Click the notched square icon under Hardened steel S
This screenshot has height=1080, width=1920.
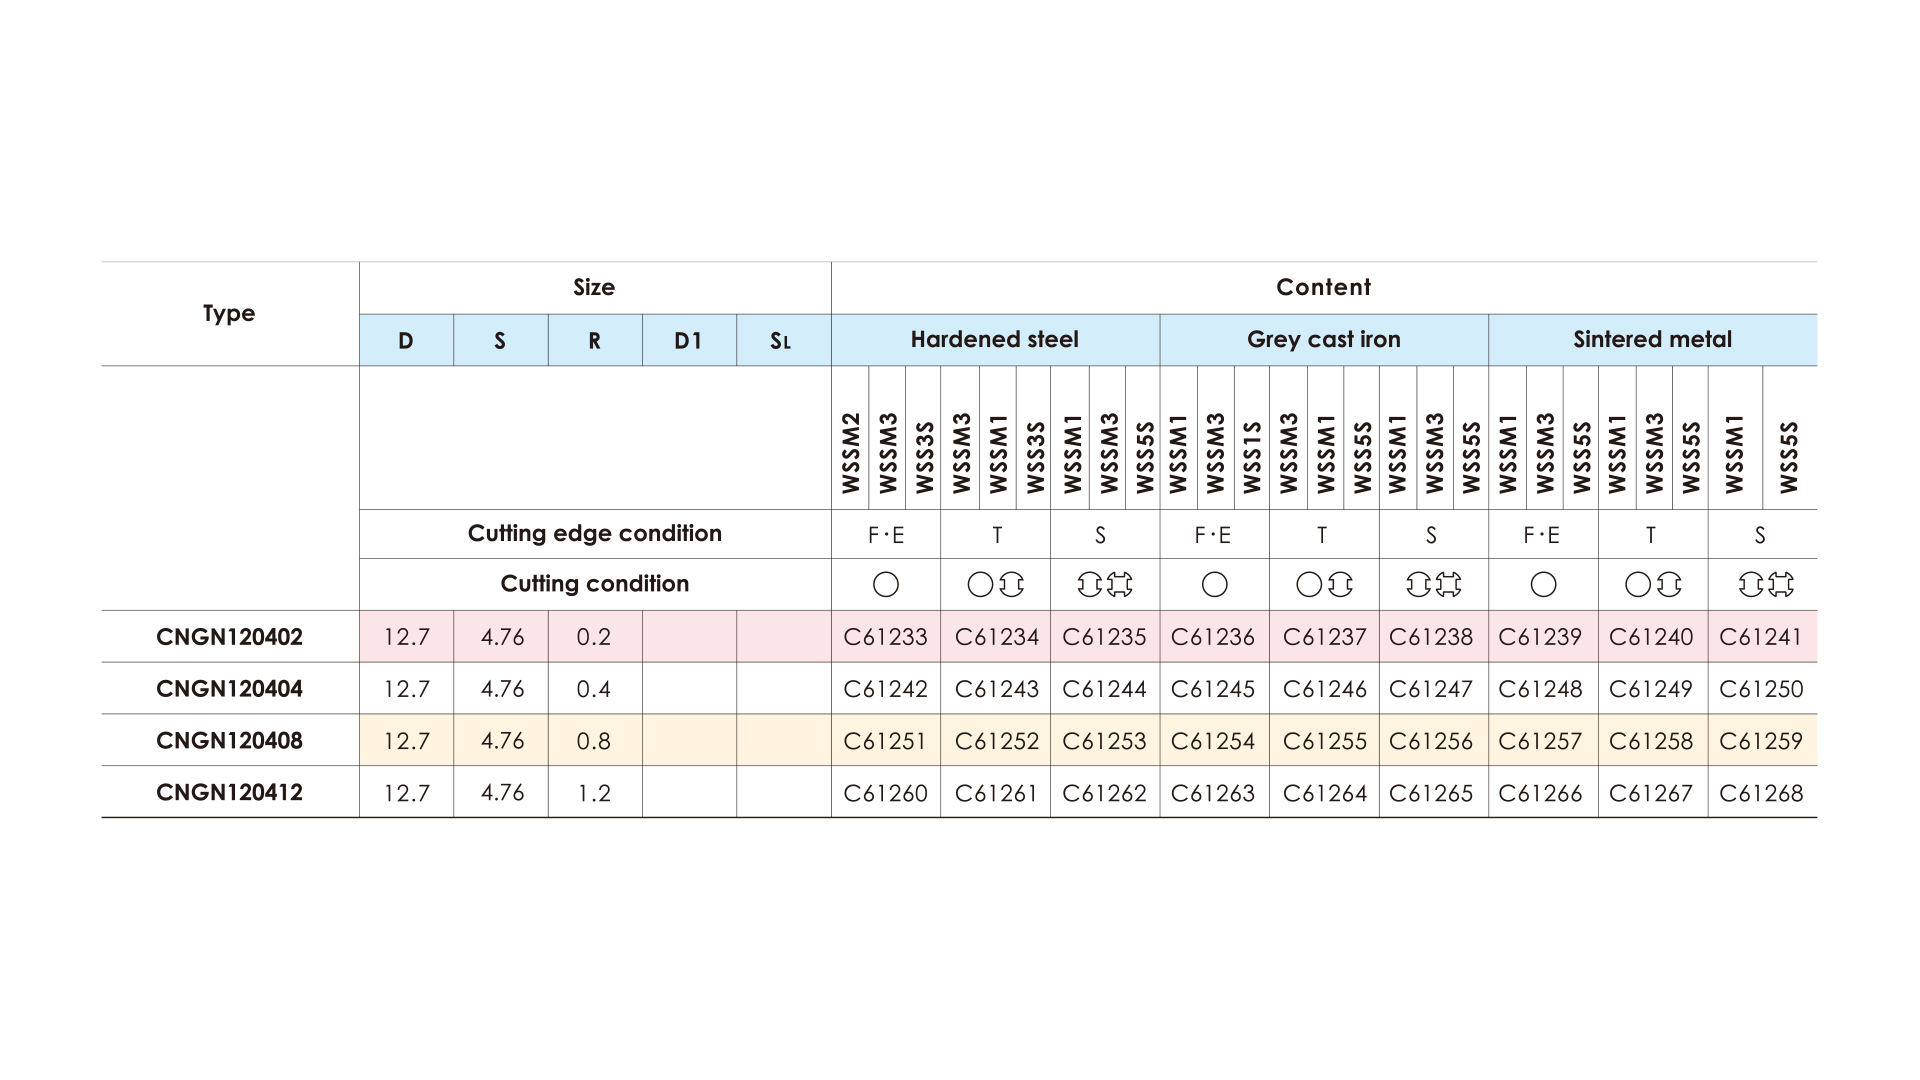tap(1120, 585)
